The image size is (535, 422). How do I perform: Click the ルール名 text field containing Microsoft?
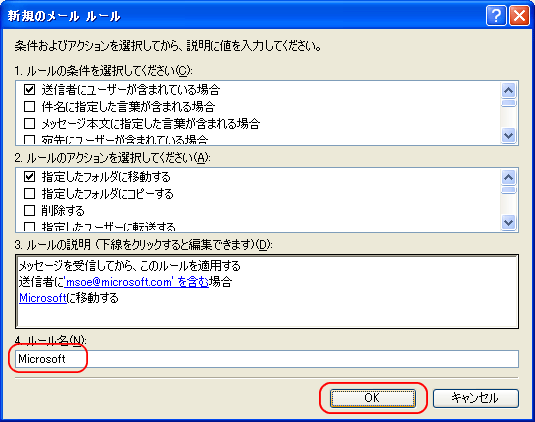pyautogui.click(x=267, y=359)
